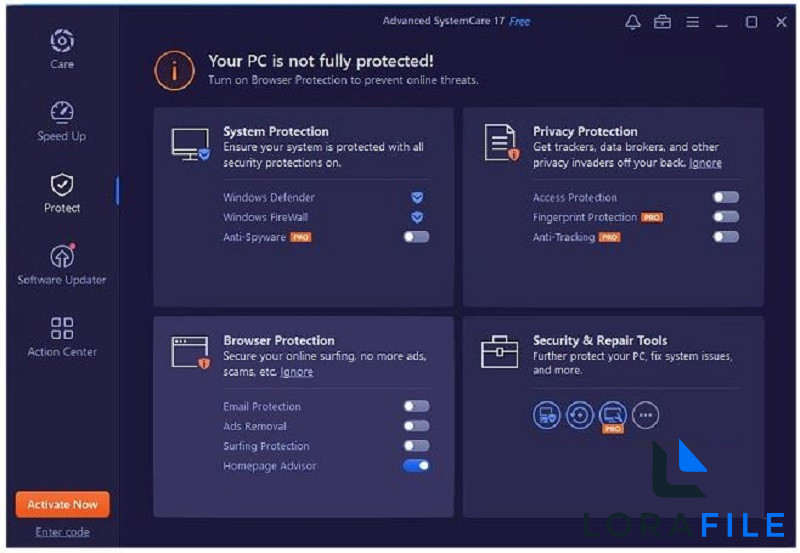This screenshot has width=800, height=553.
Task: Enable Fingerprint Protection switch
Action: [x=726, y=217]
